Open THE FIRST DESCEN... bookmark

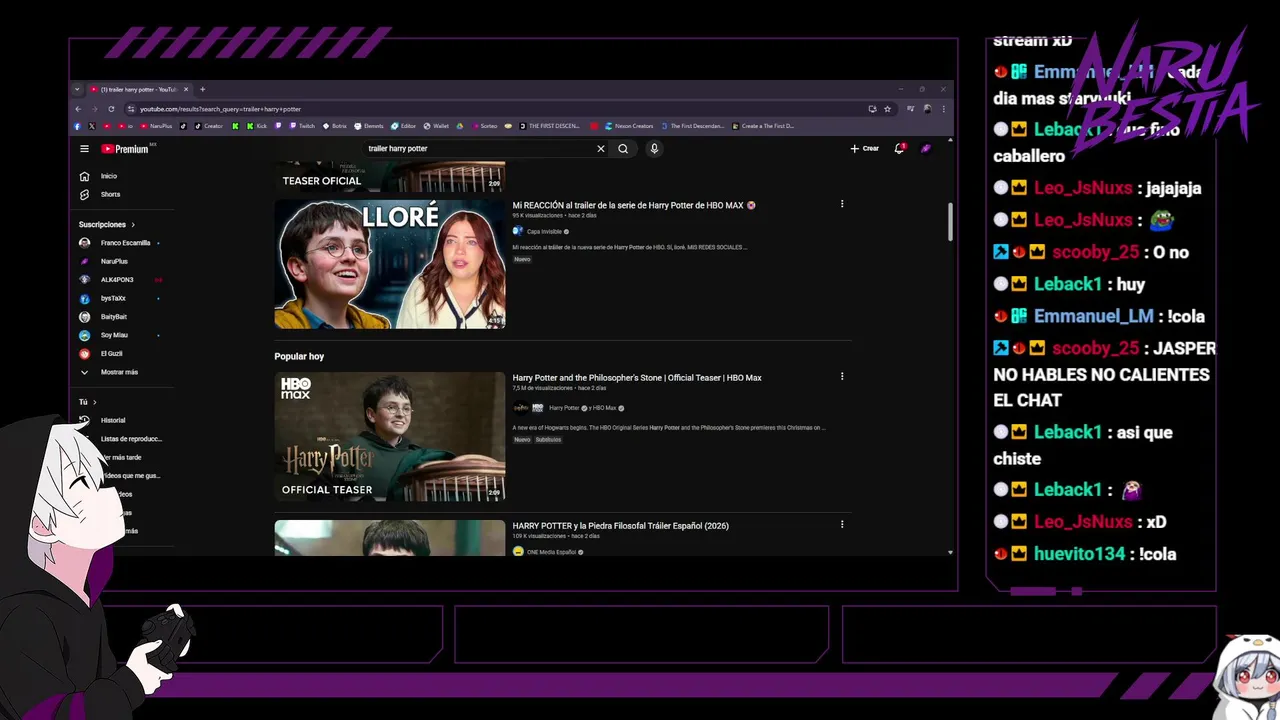(549, 126)
